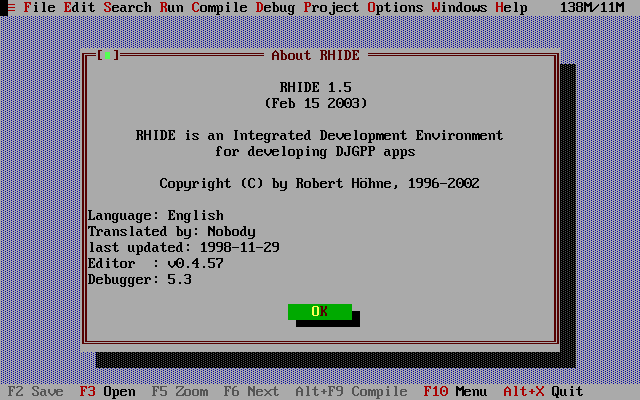Click Alt+F9 Compile in the status bar

351,391
